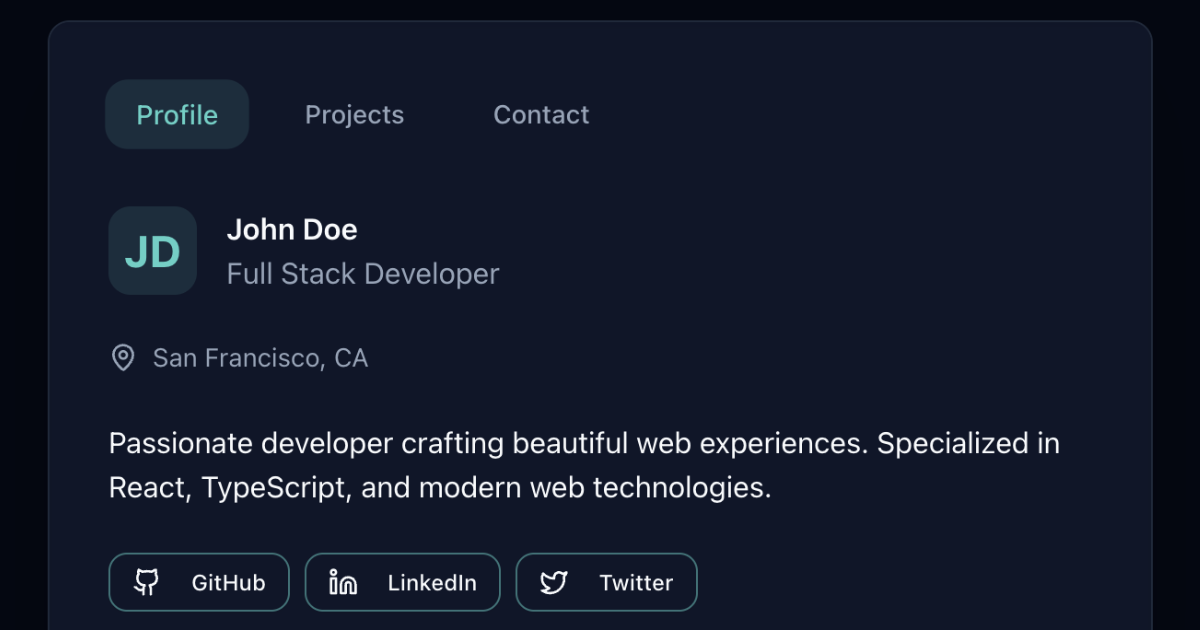The width and height of the screenshot is (1200, 630).
Task: Click the word Doe in the name
Action: tap(331, 230)
